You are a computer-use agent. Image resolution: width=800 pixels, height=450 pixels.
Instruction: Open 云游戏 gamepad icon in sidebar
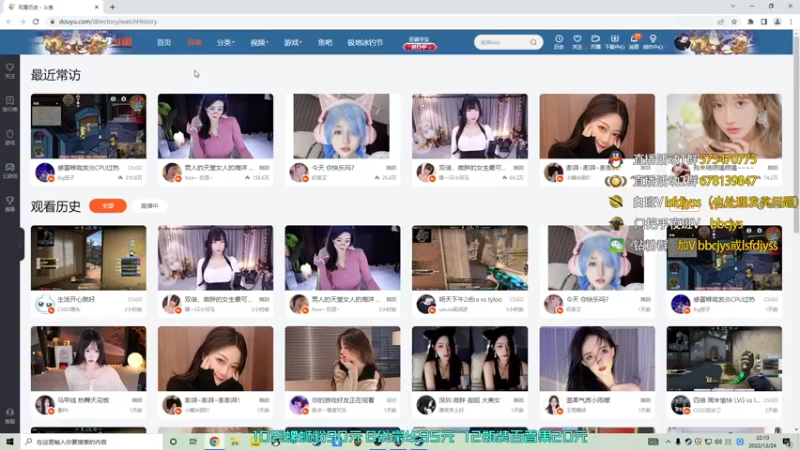pyautogui.click(x=10, y=170)
